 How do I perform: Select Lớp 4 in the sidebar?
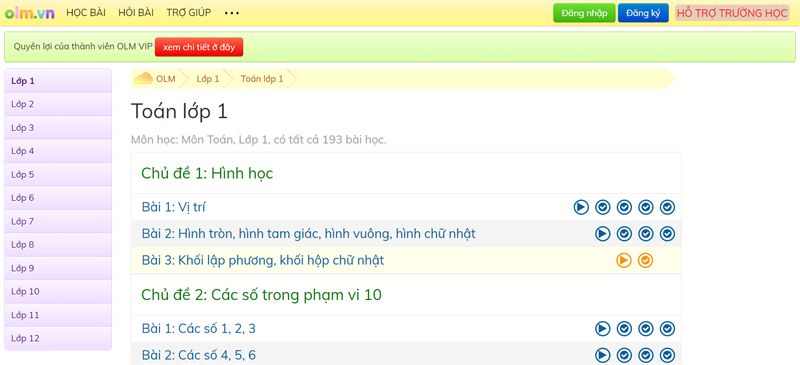58,151
